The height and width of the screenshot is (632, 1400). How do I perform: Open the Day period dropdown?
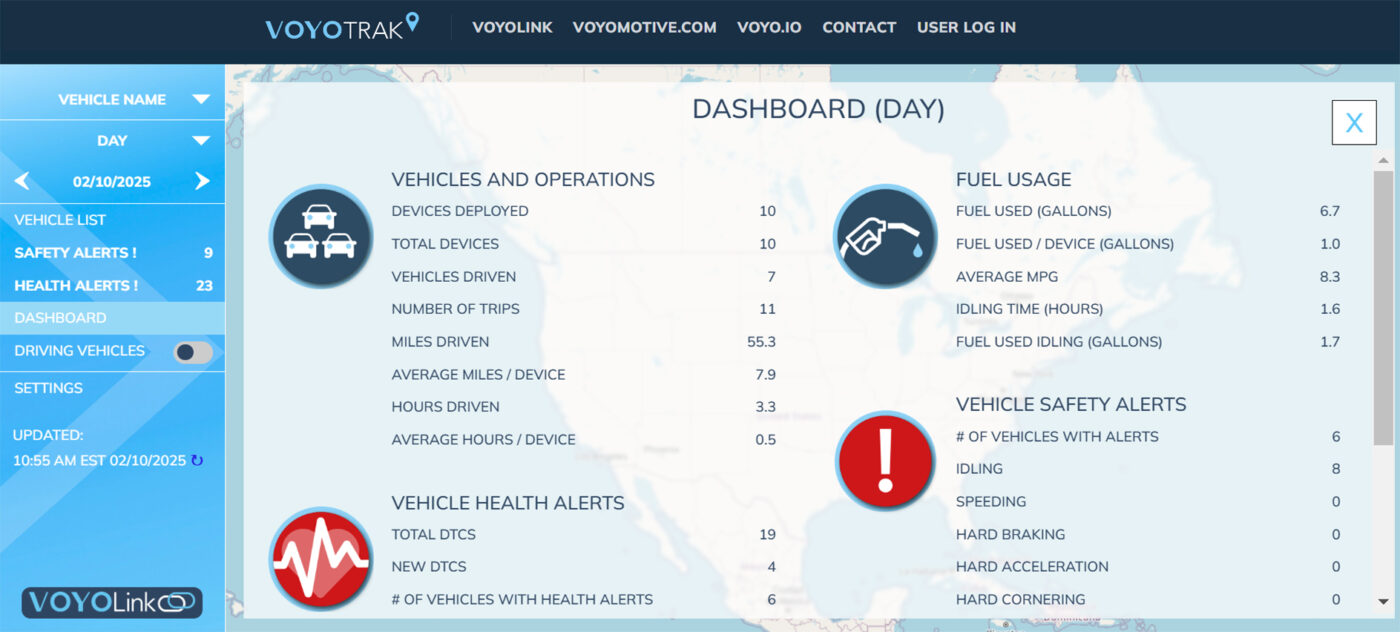pos(200,141)
